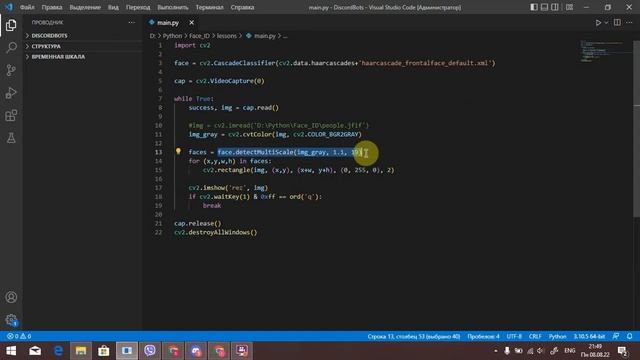
Task: Change indentation via Пробелов: 4
Action: 483,336
